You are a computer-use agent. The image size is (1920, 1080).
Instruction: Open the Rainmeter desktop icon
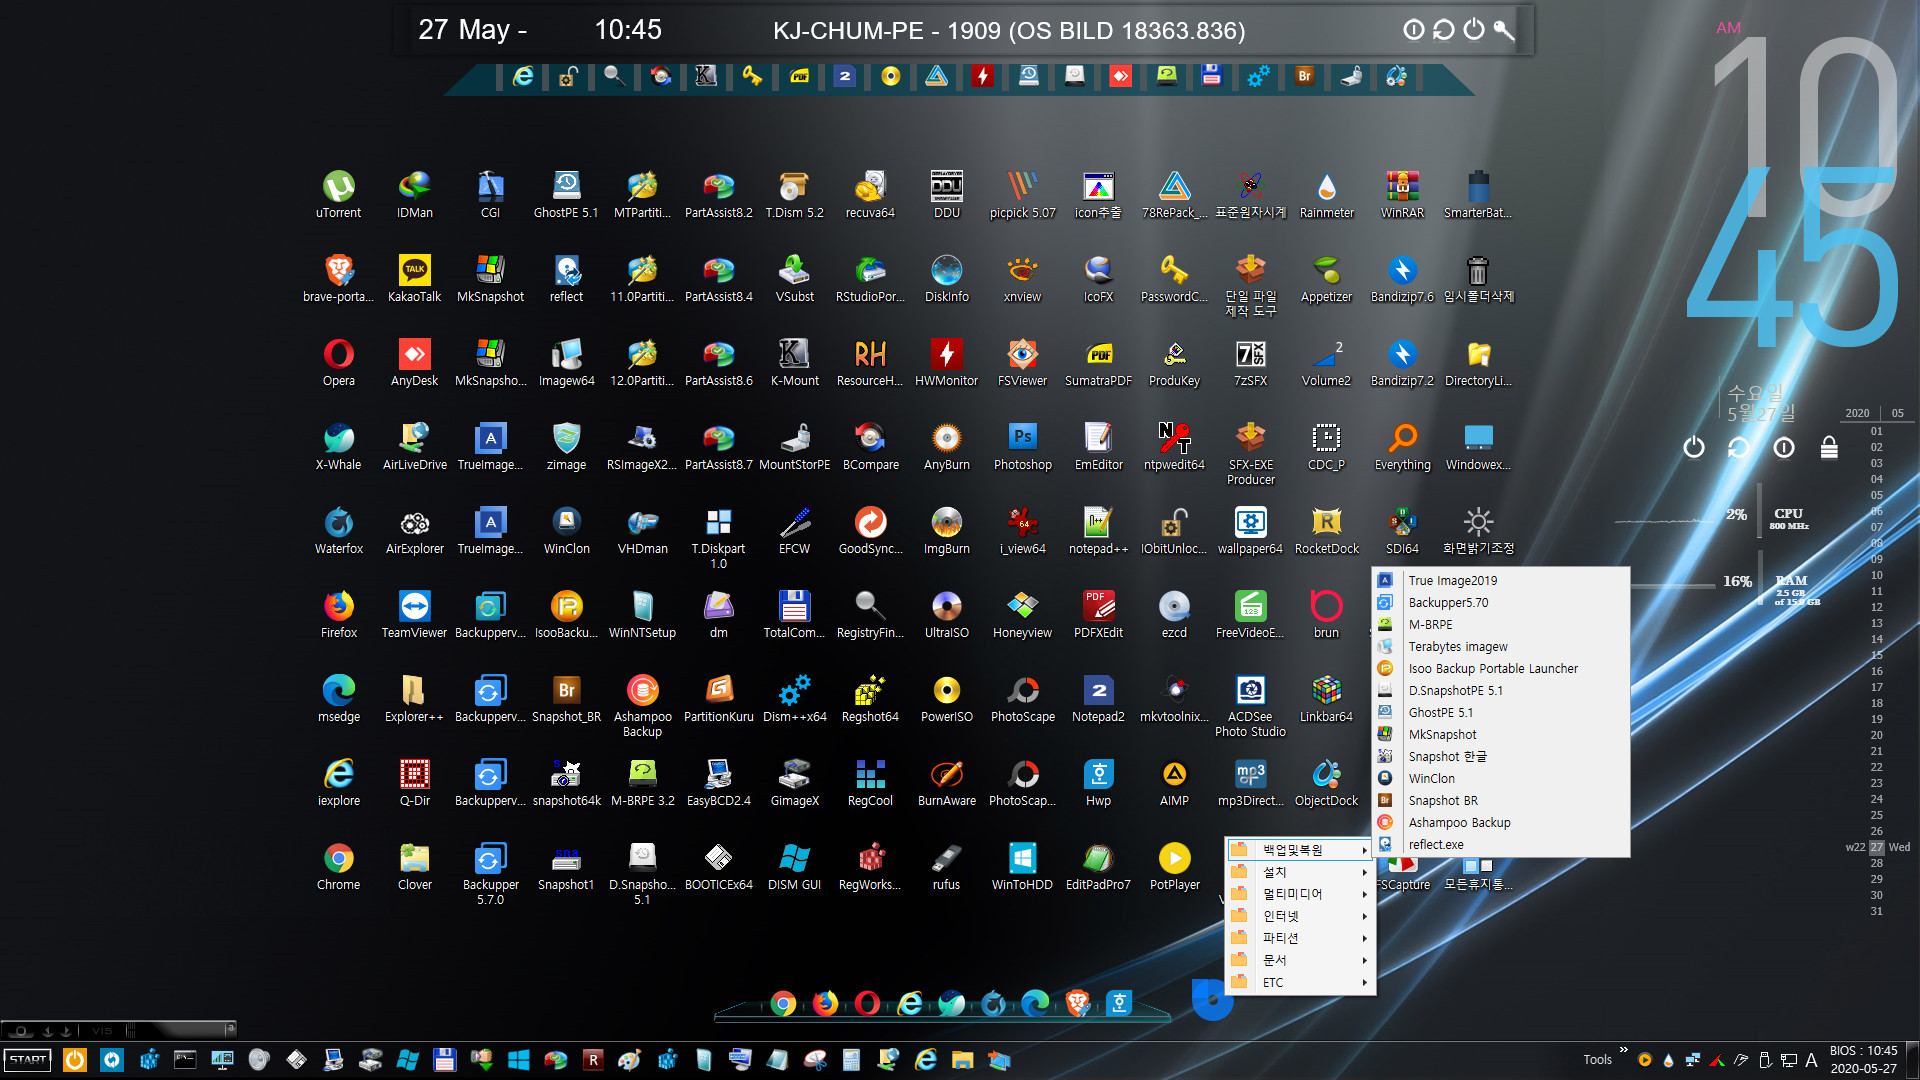[1326, 194]
